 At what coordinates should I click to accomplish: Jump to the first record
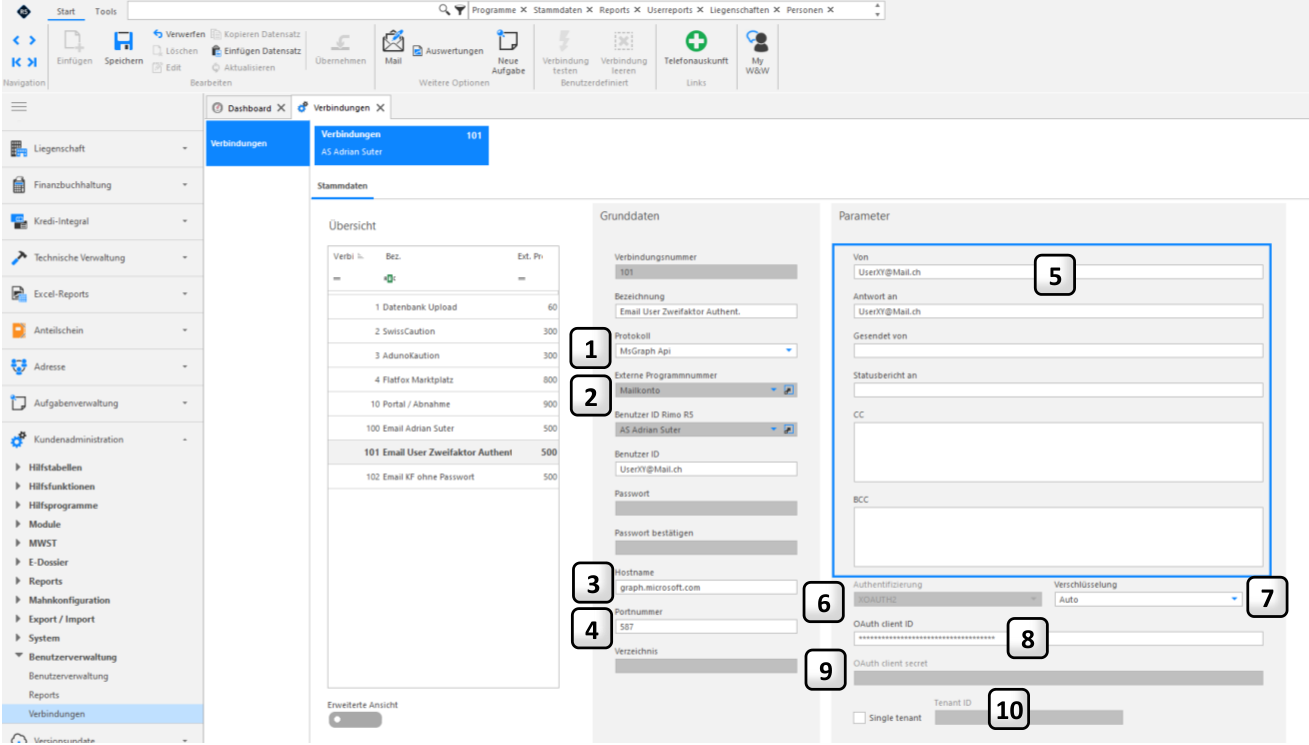[17, 62]
